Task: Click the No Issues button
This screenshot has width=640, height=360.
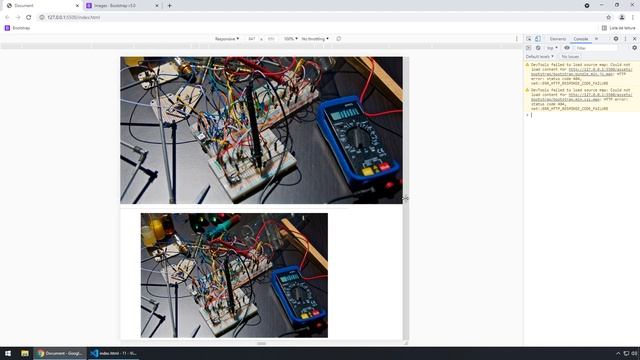Action: coord(570,57)
